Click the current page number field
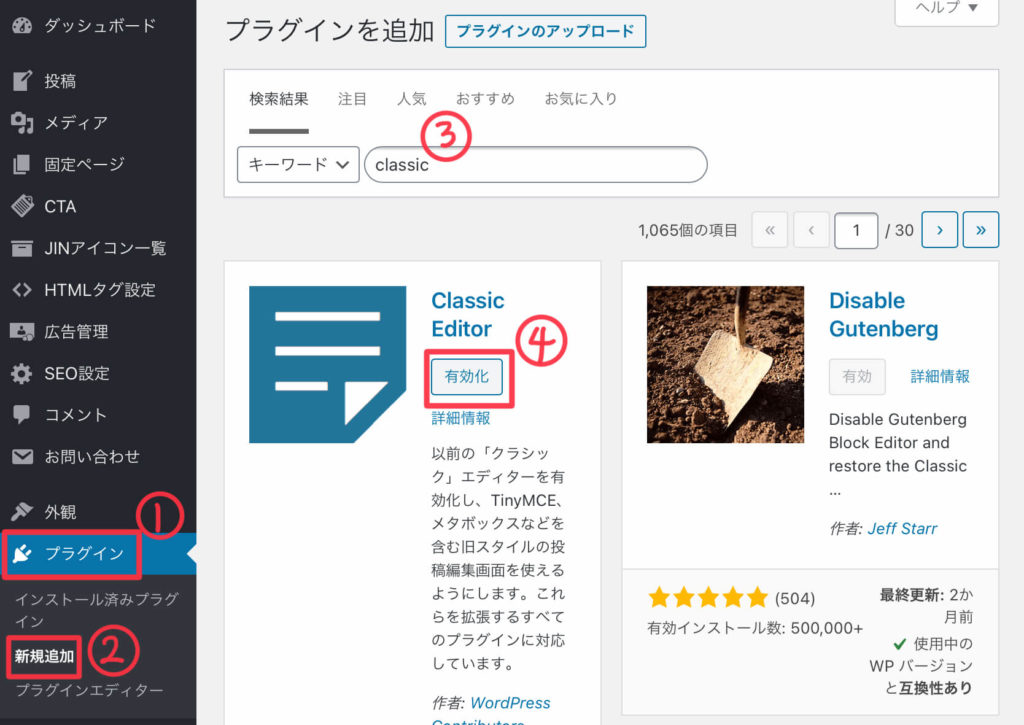This screenshot has width=1024, height=725. point(856,230)
